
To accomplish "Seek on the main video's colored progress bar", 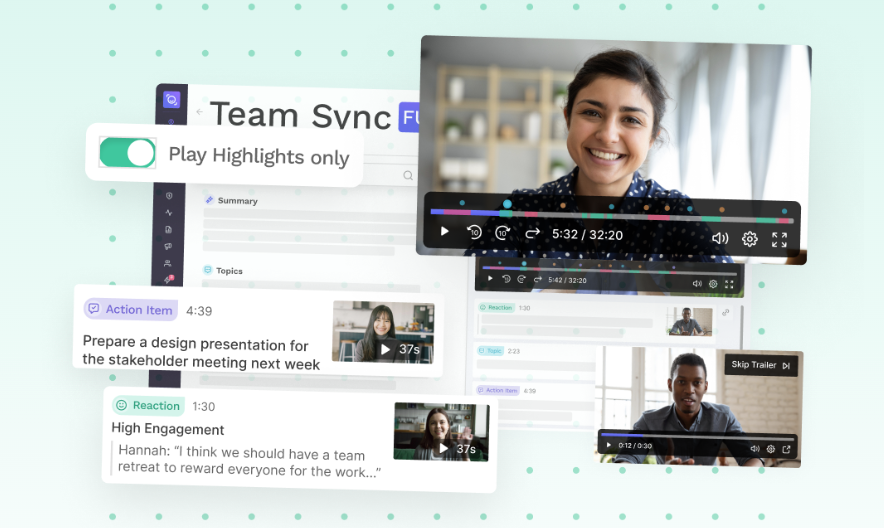I will pyautogui.click(x=612, y=216).
